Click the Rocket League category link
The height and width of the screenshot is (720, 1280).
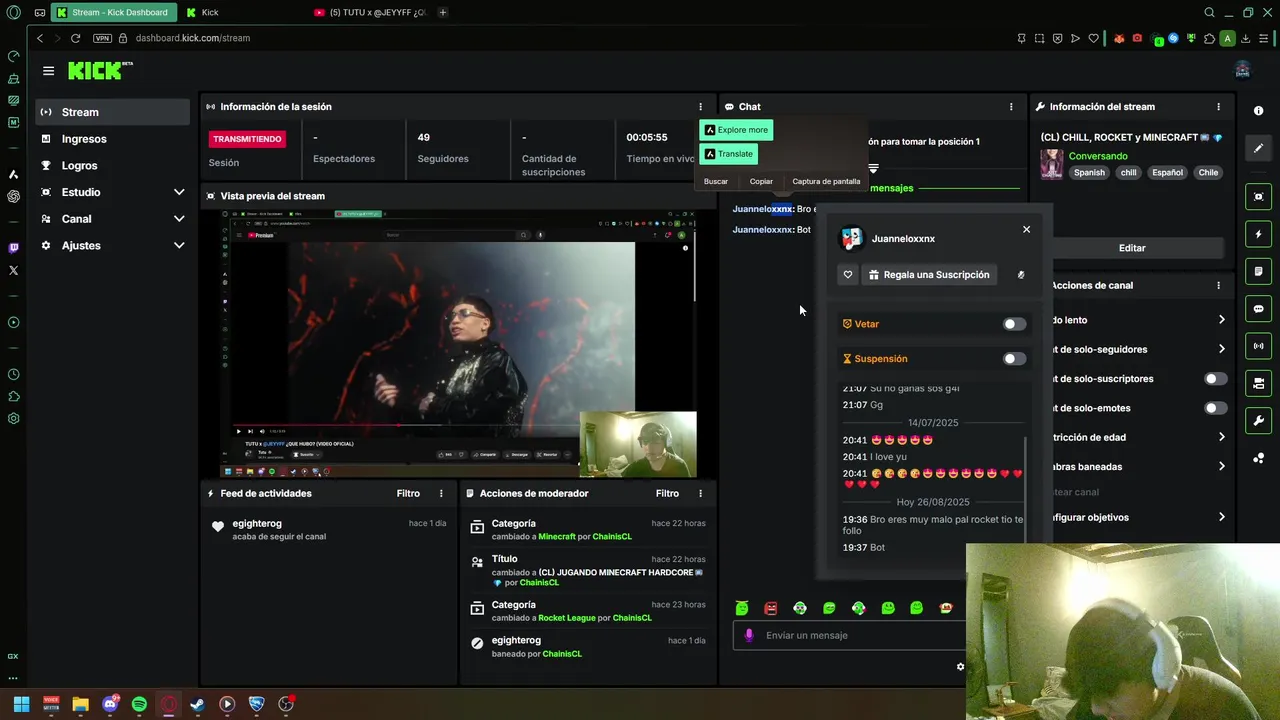(567, 618)
